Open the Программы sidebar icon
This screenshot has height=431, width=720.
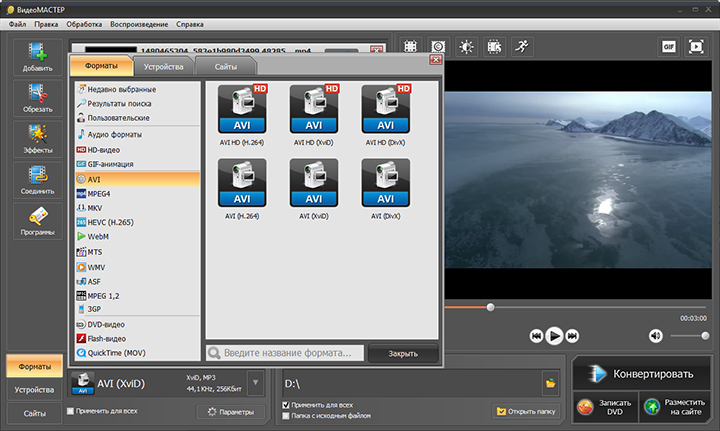tap(38, 221)
